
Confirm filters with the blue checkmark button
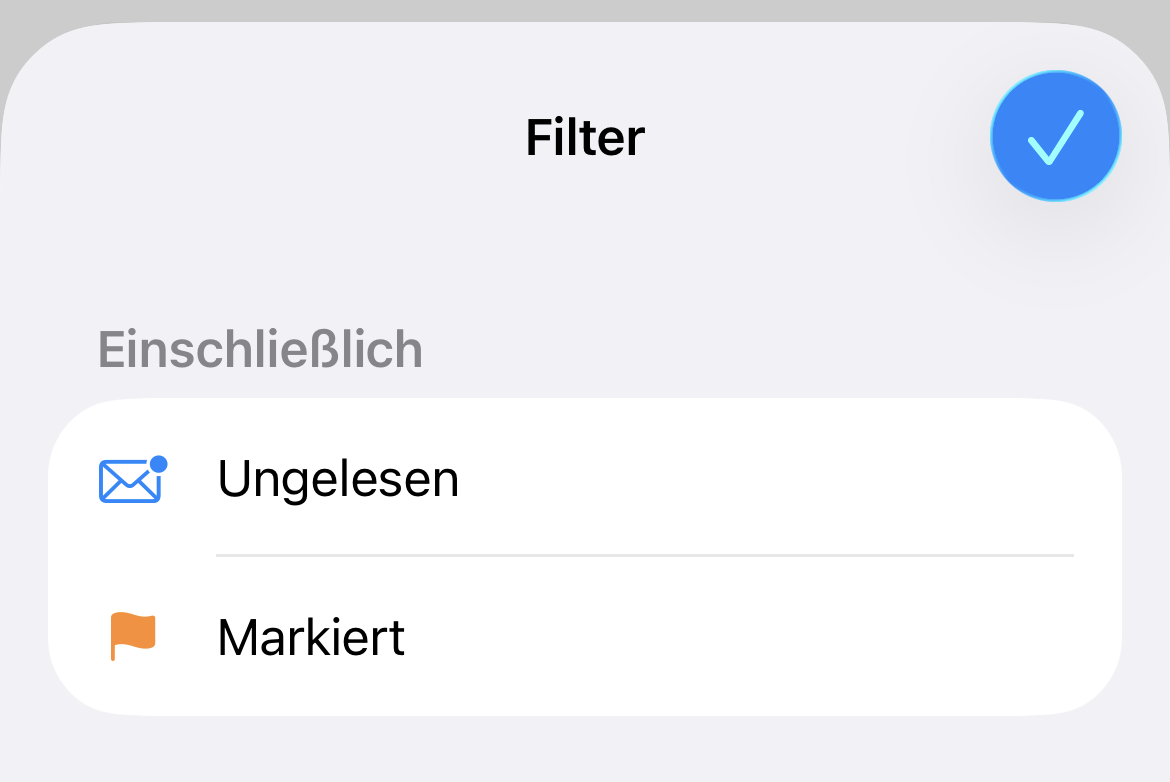[x=1055, y=136]
